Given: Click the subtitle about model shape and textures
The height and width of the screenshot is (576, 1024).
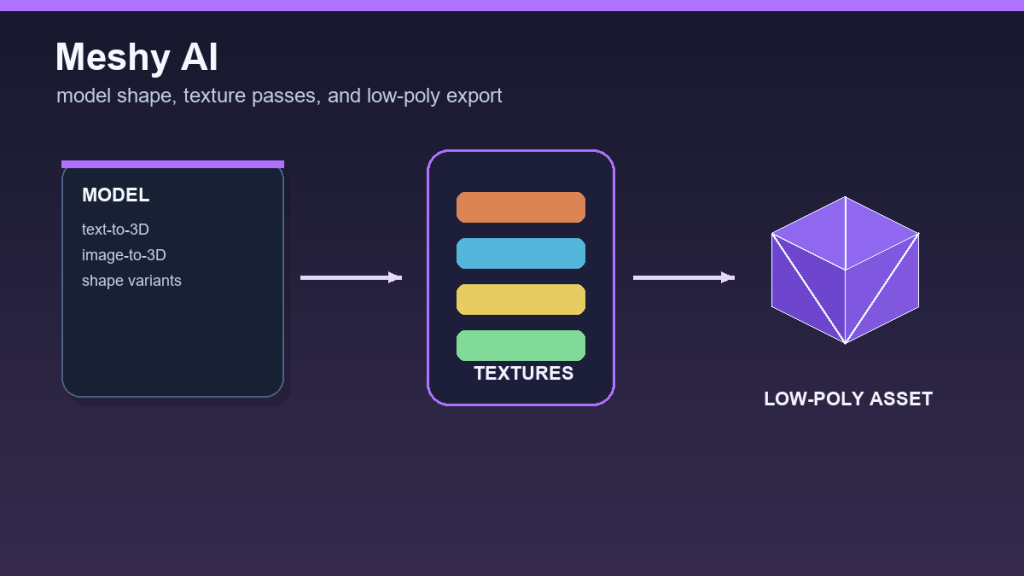Looking at the screenshot, I should coord(279,96).
